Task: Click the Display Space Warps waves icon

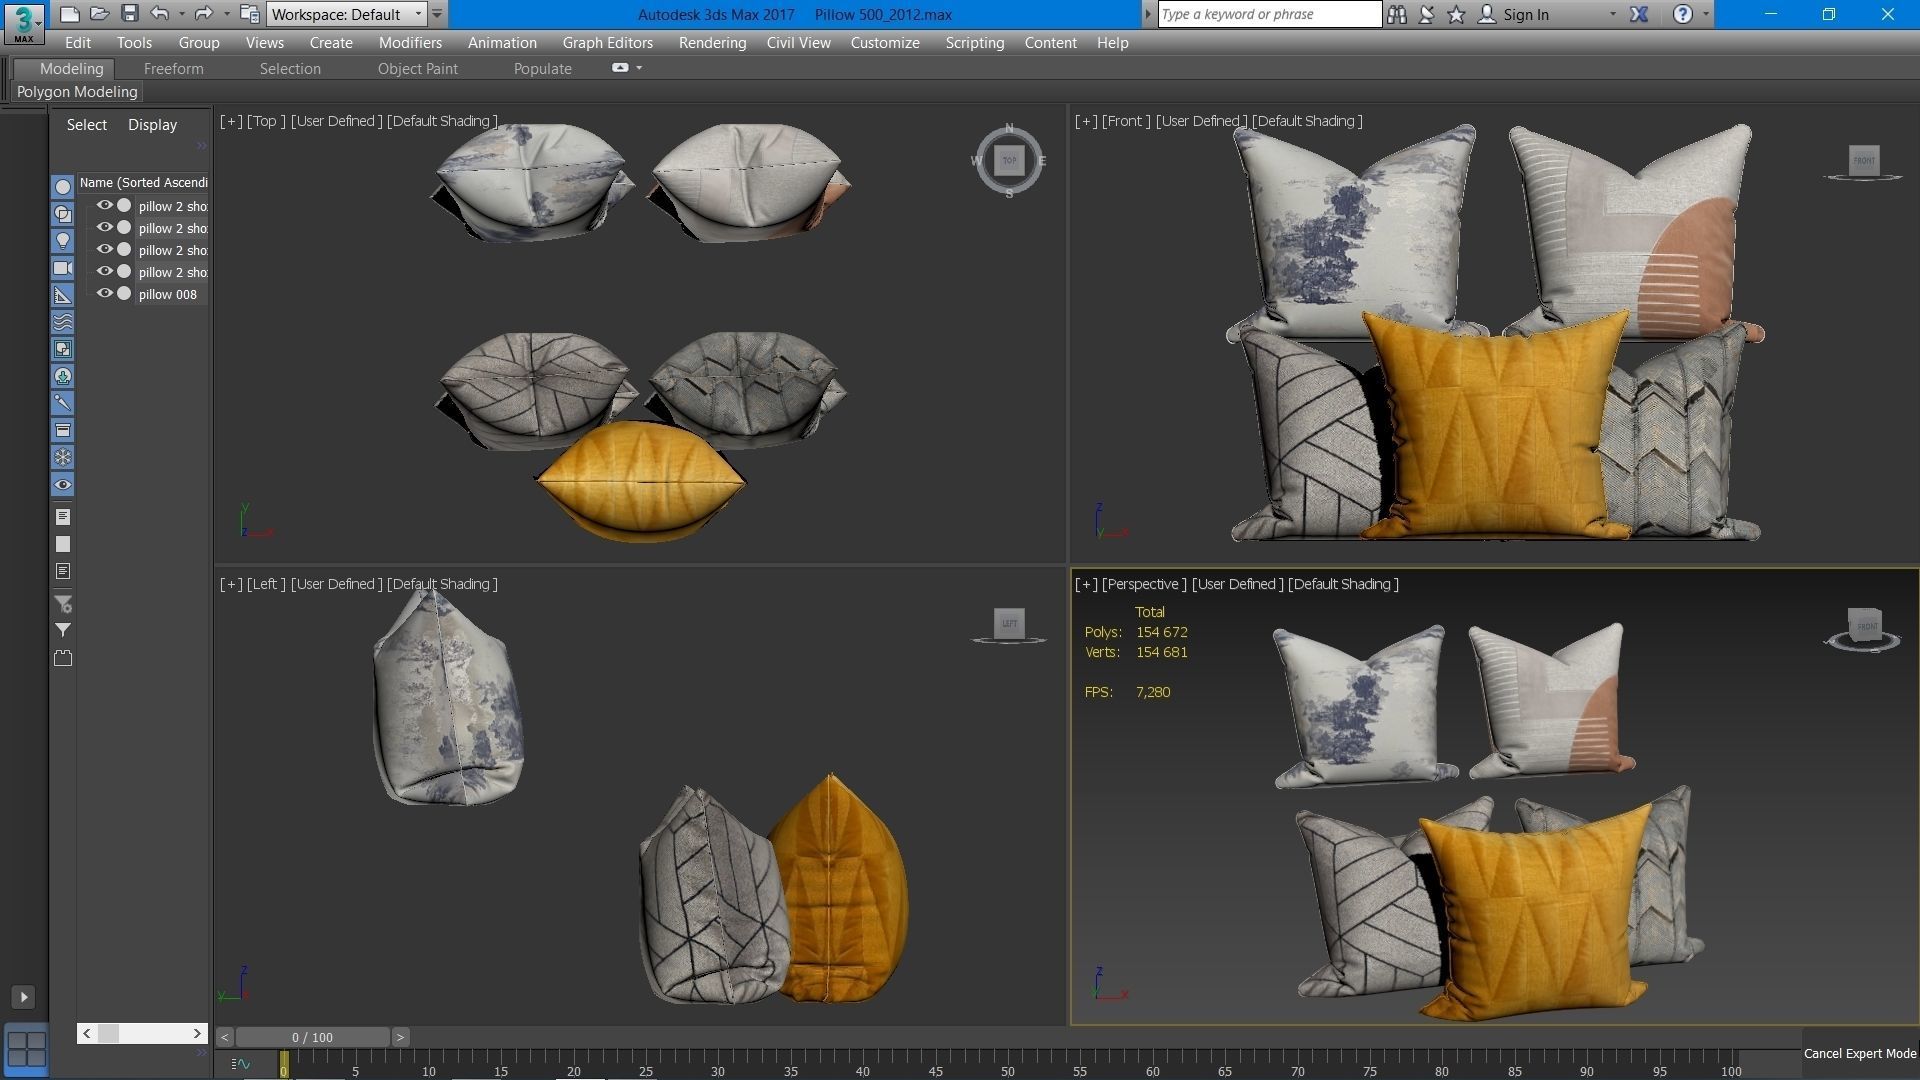Action: click(63, 322)
